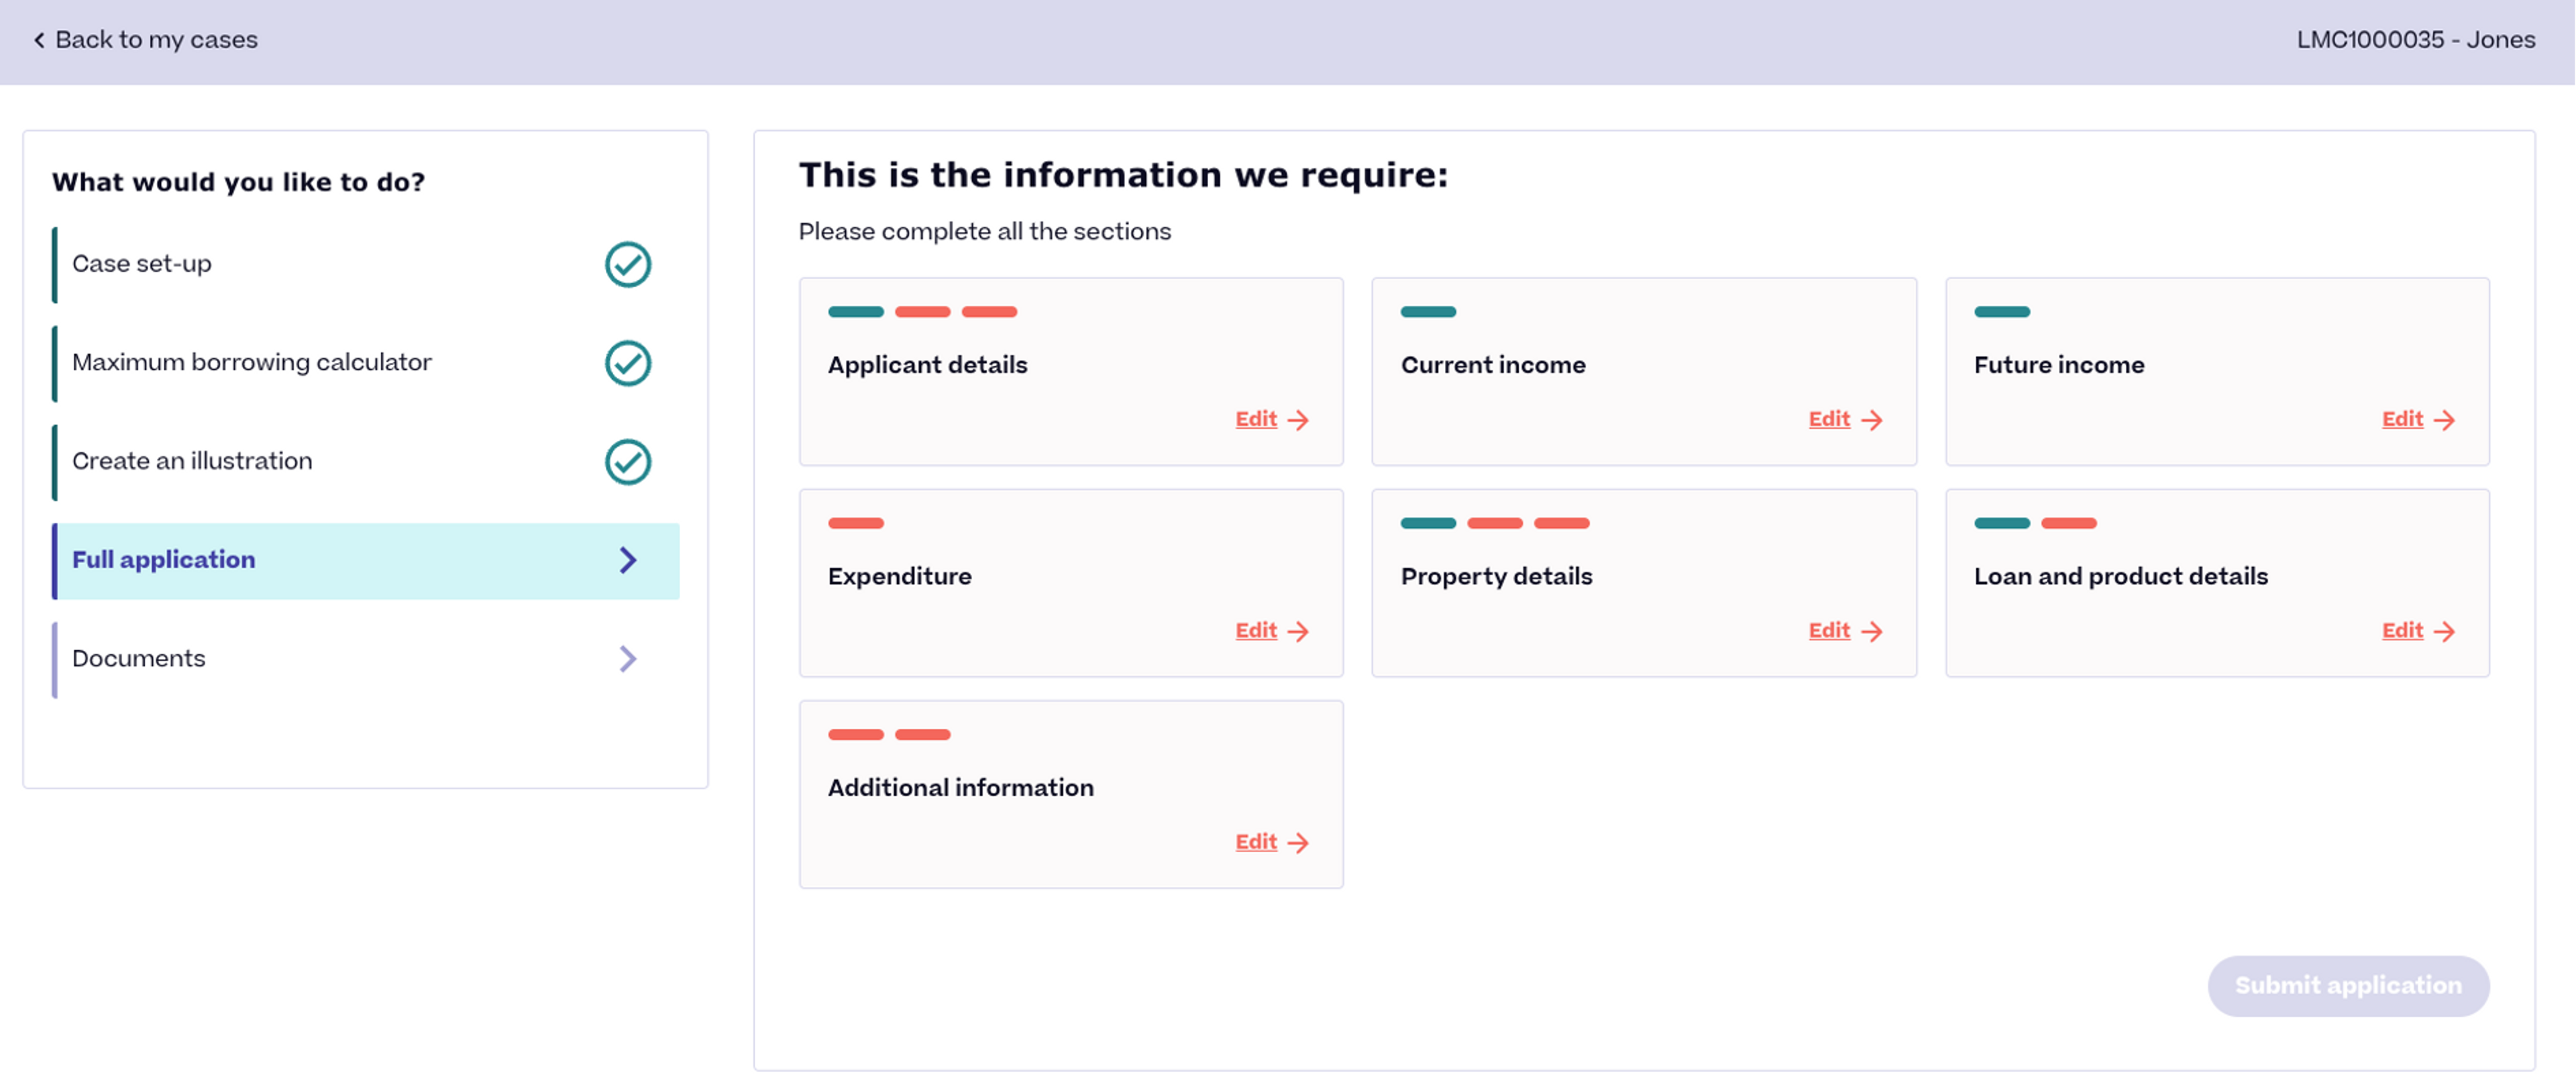
Task: Click arrow icon beside Additional information Edit
Action: (x=1298, y=843)
